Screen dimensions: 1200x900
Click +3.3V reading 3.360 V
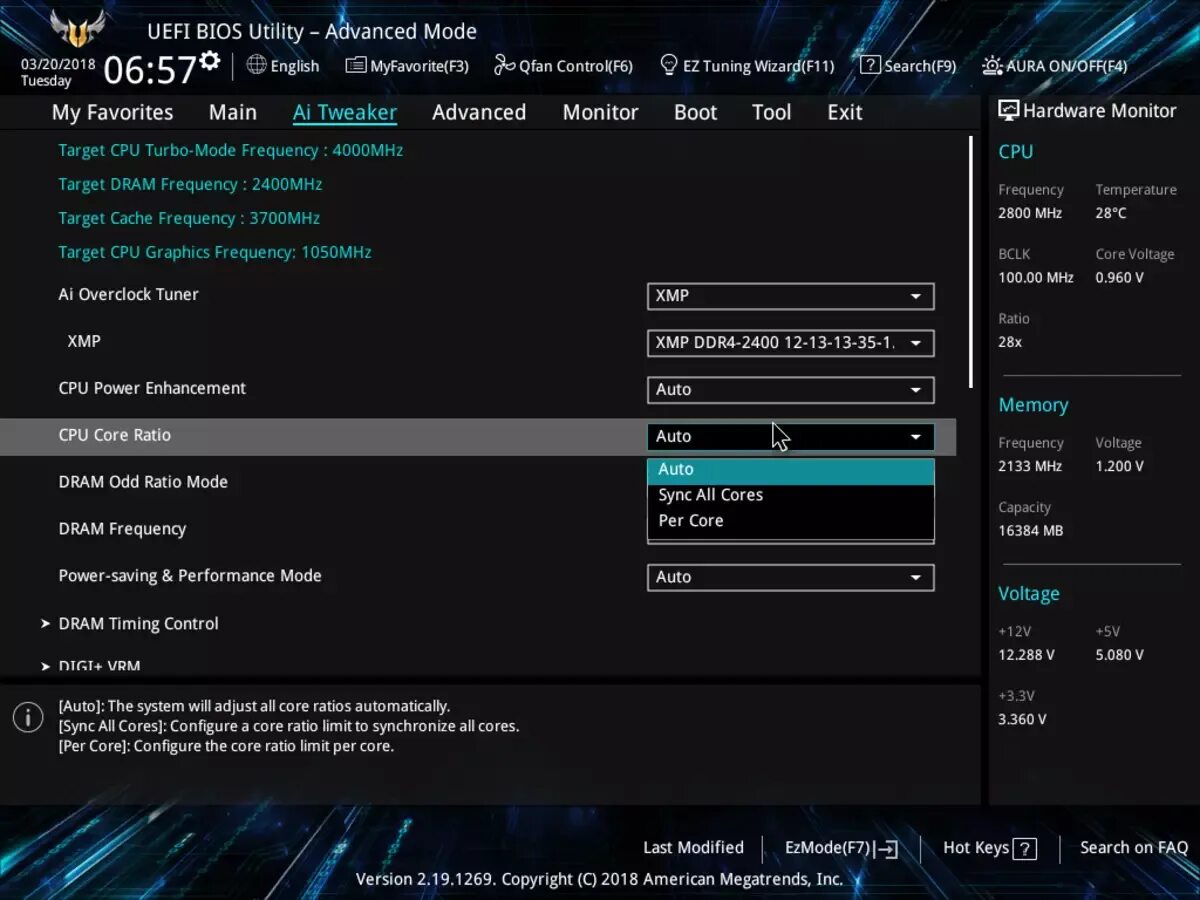tap(1022, 720)
